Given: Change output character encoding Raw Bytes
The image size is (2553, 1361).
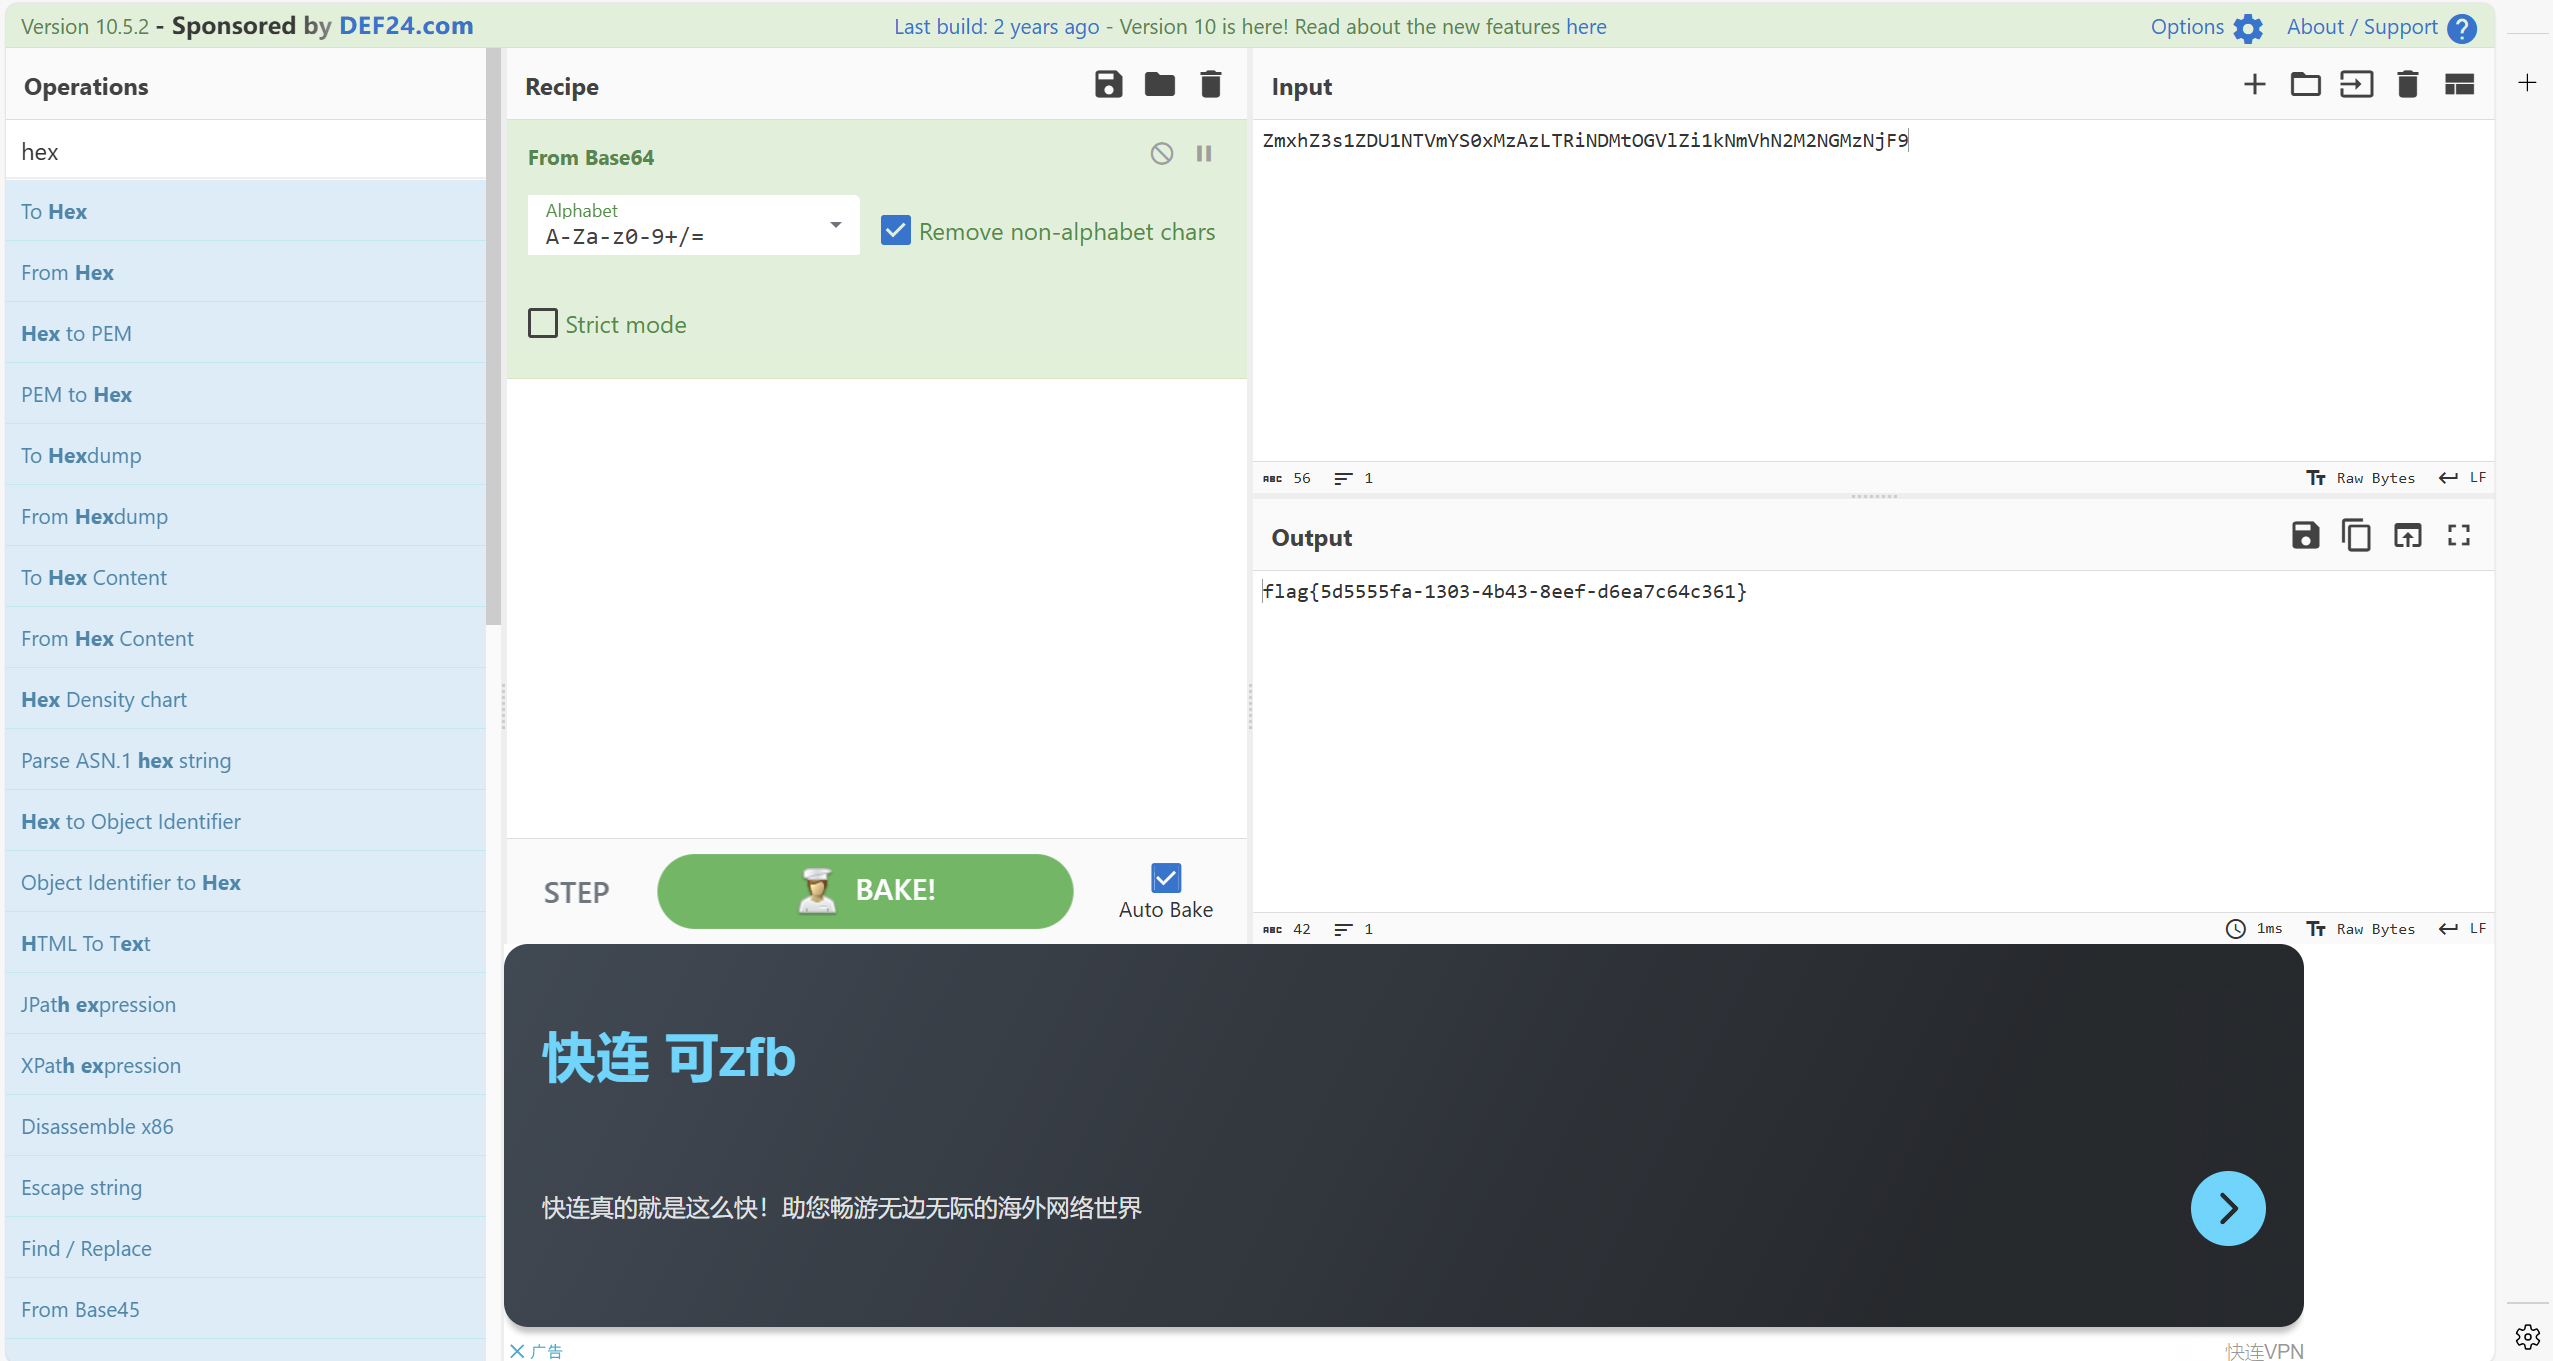Looking at the screenshot, I should pyautogui.click(x=2360, y=929).
